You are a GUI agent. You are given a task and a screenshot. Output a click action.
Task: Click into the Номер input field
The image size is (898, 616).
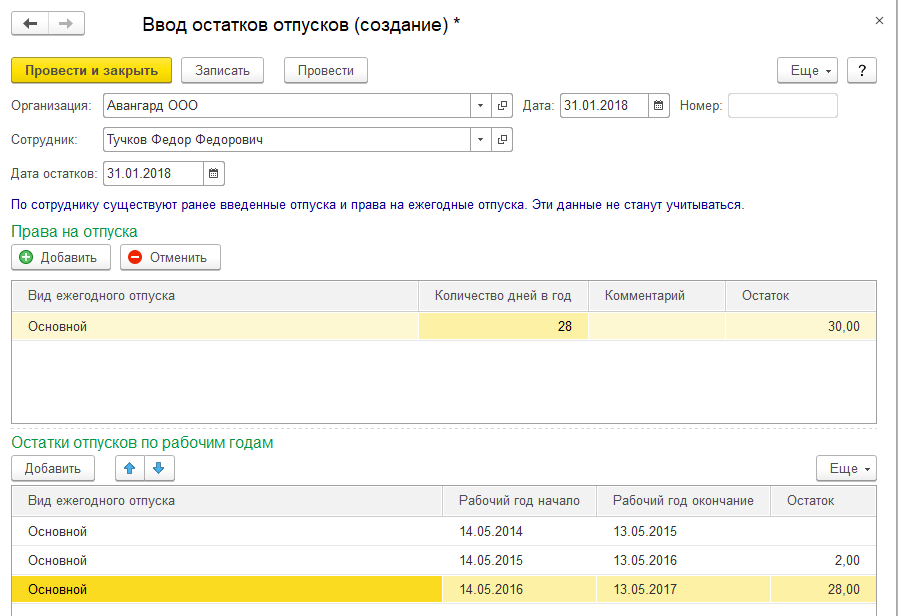point(782,105)
